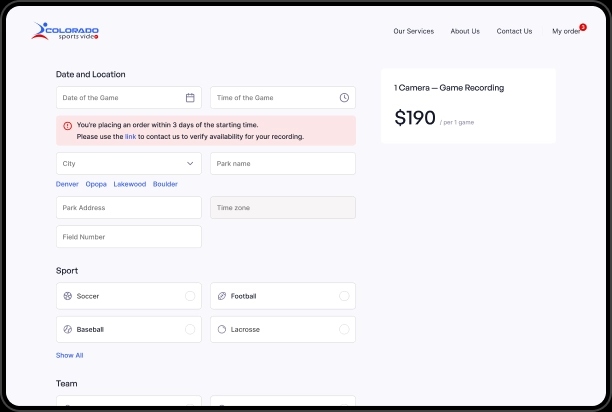Click the lacrosse icon
Screen dimensions: 612x412
click(221, 329)
